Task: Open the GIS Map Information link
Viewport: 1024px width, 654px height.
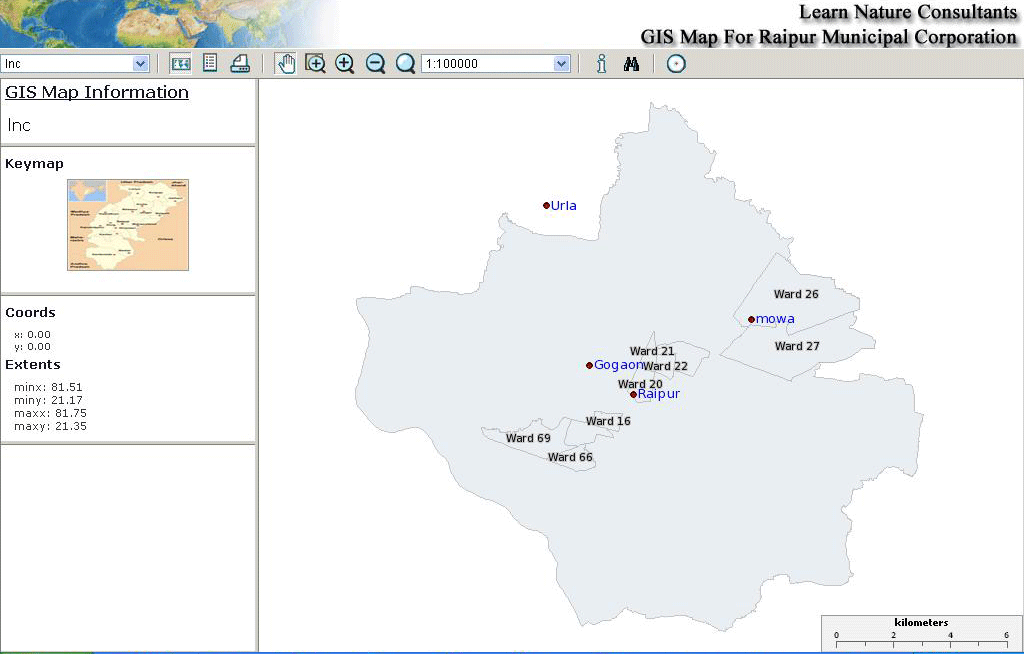Action: pos(96,92)
